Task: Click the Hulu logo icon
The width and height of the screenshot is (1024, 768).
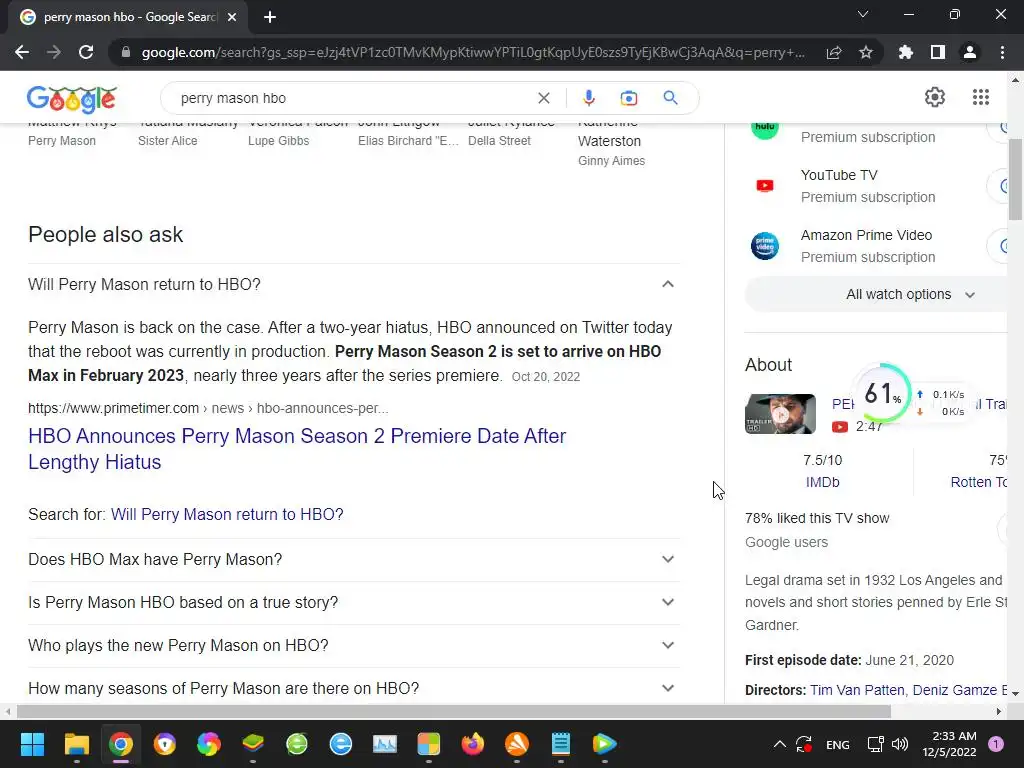Action: coord(765,129)
